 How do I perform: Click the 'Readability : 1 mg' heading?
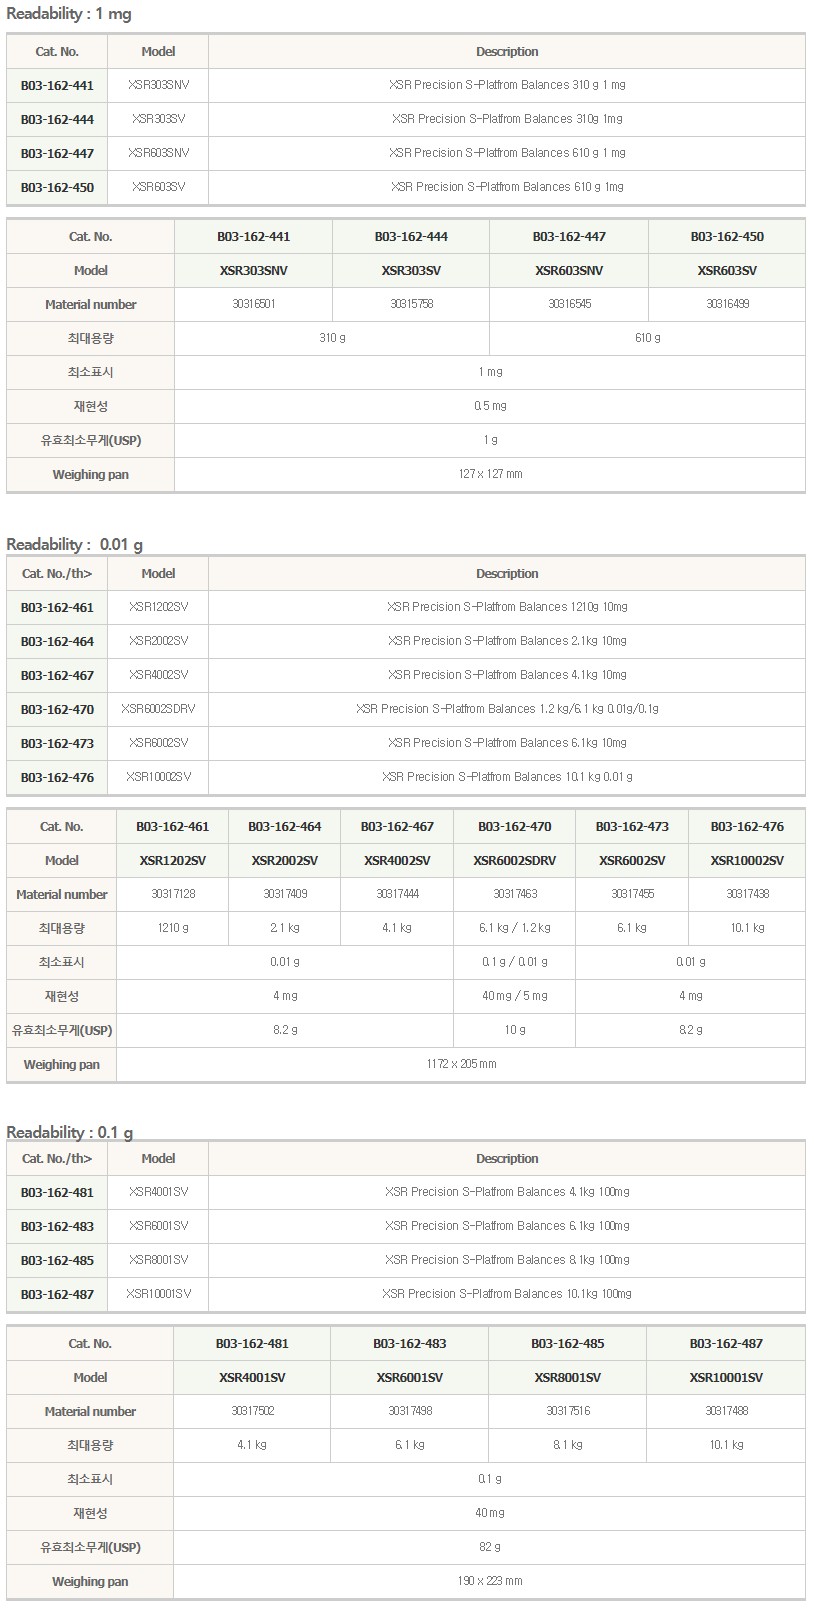coord(69,14)
